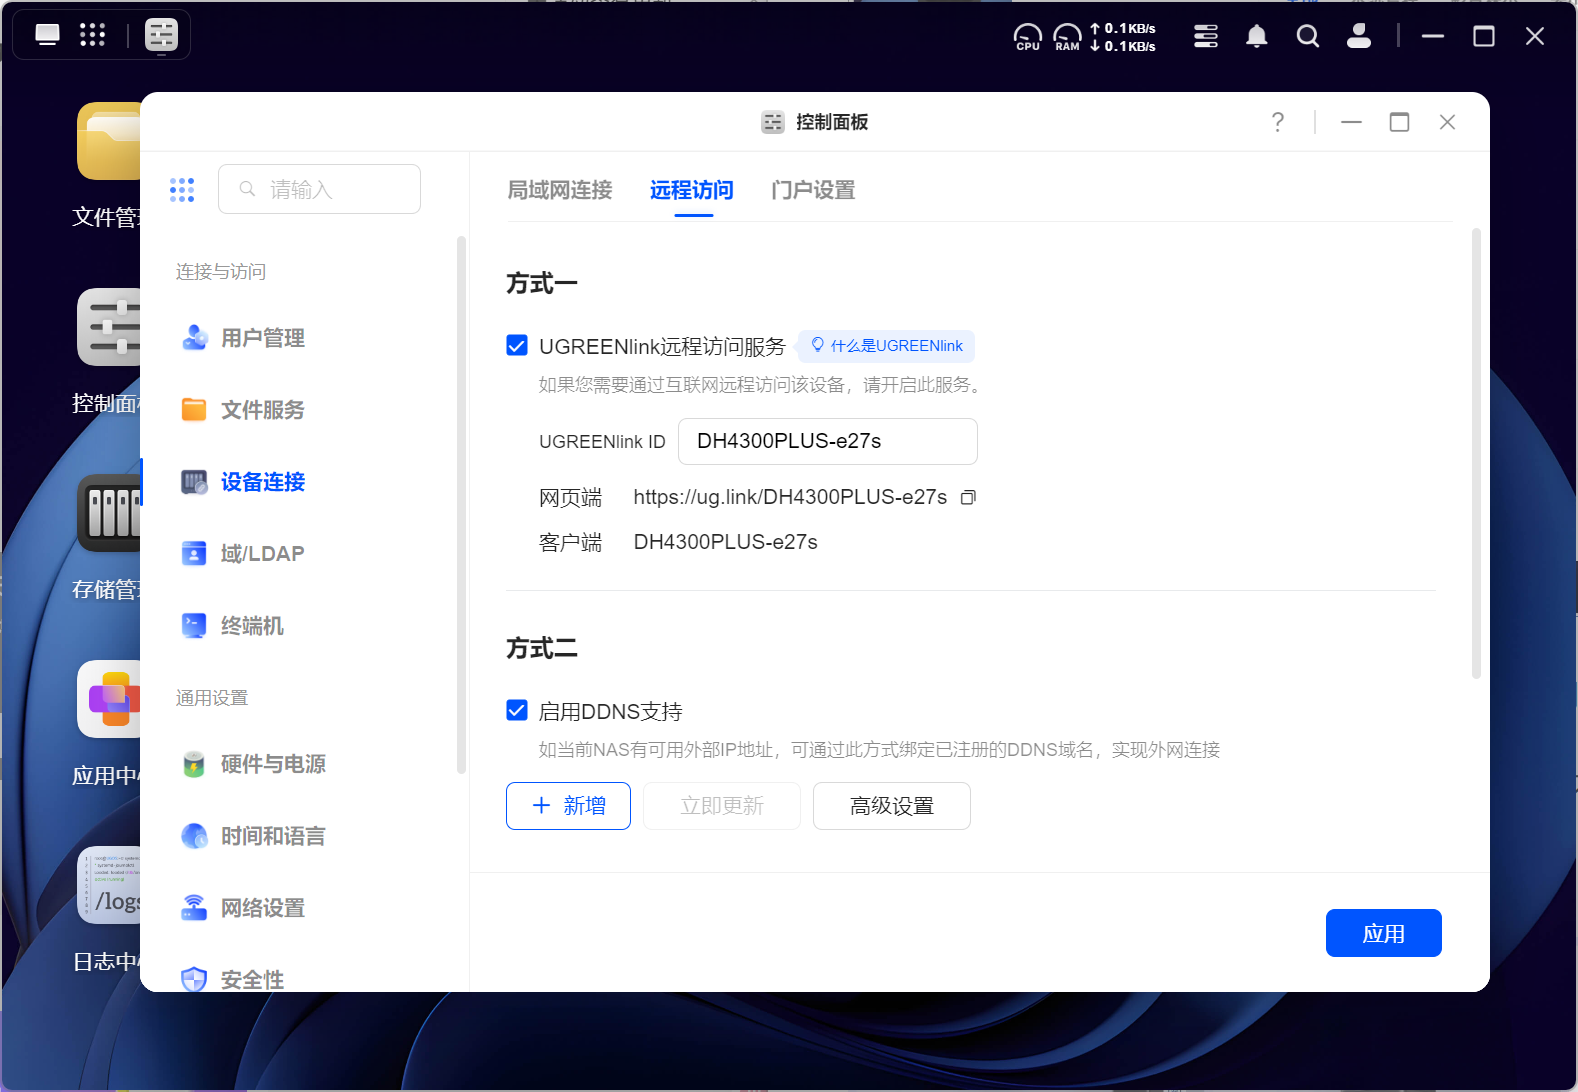Click the control panel home grid icon
Screen dimensions: 1578x1092
tap(182, 190)
